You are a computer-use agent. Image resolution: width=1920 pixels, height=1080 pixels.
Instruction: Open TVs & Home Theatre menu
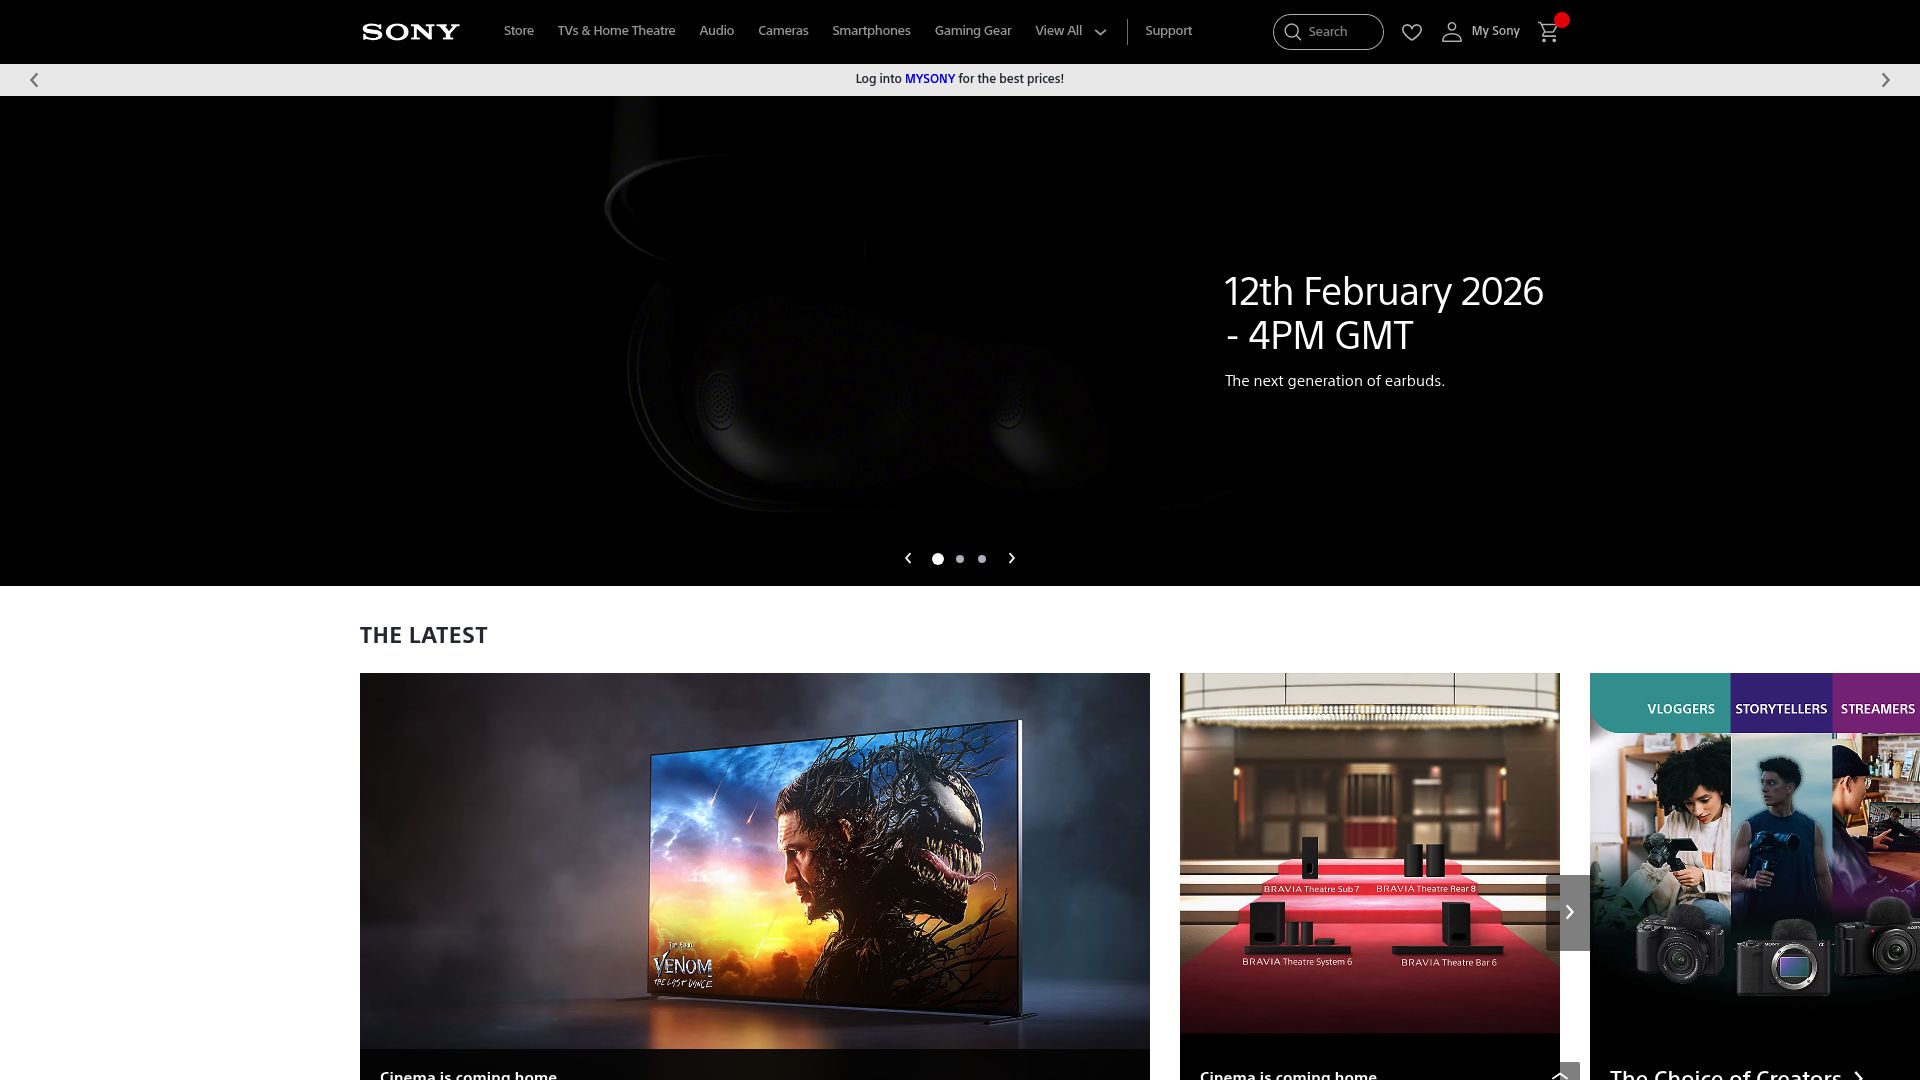point(616,31)
